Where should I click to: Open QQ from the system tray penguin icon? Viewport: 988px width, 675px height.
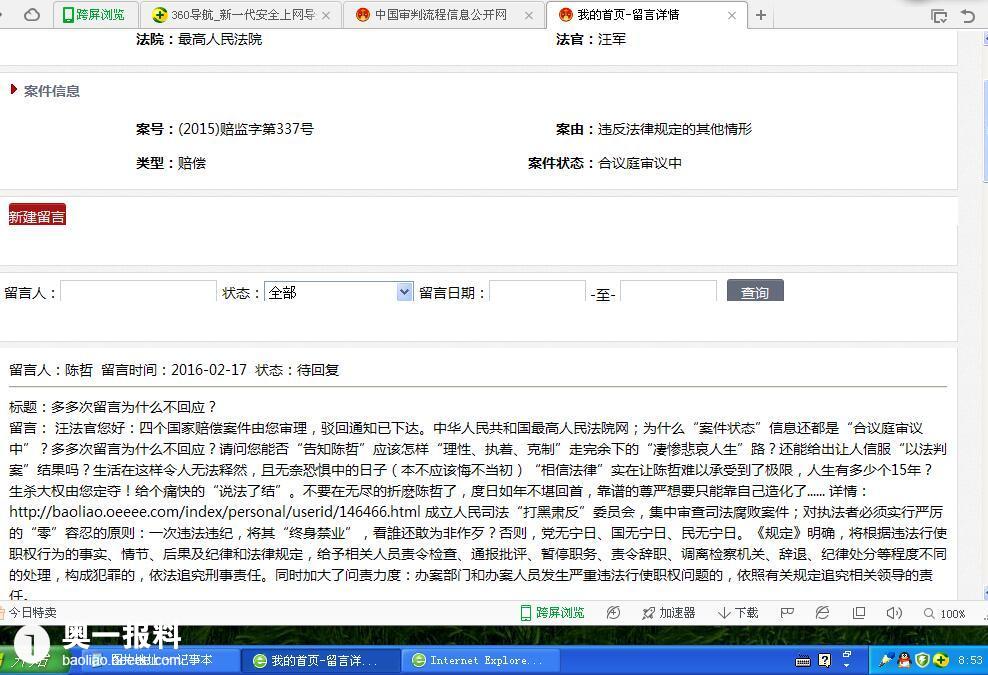pyautogui.click(x=903, y=661)
